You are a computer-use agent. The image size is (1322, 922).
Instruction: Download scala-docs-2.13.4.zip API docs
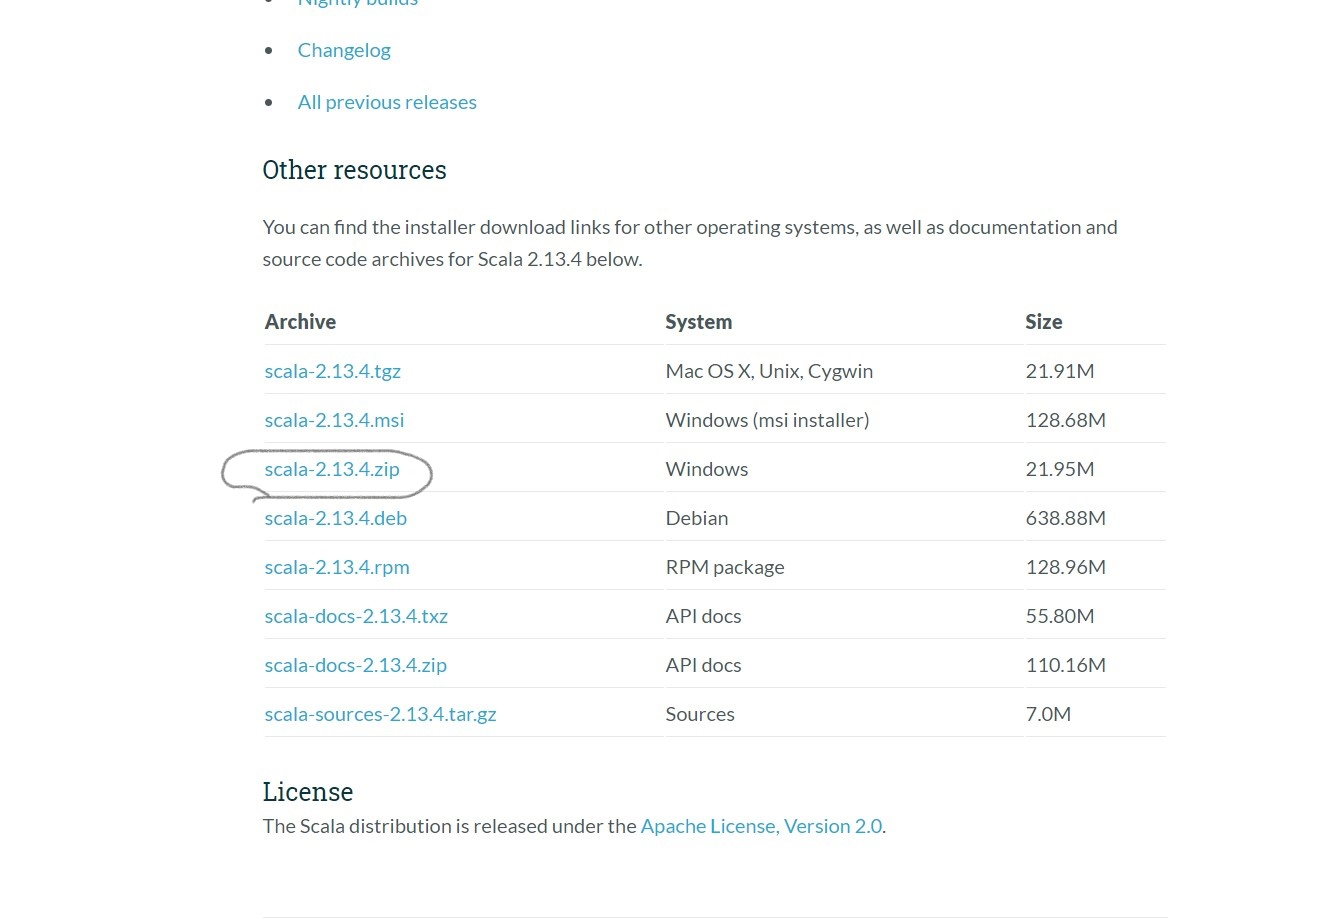[355, 665]
